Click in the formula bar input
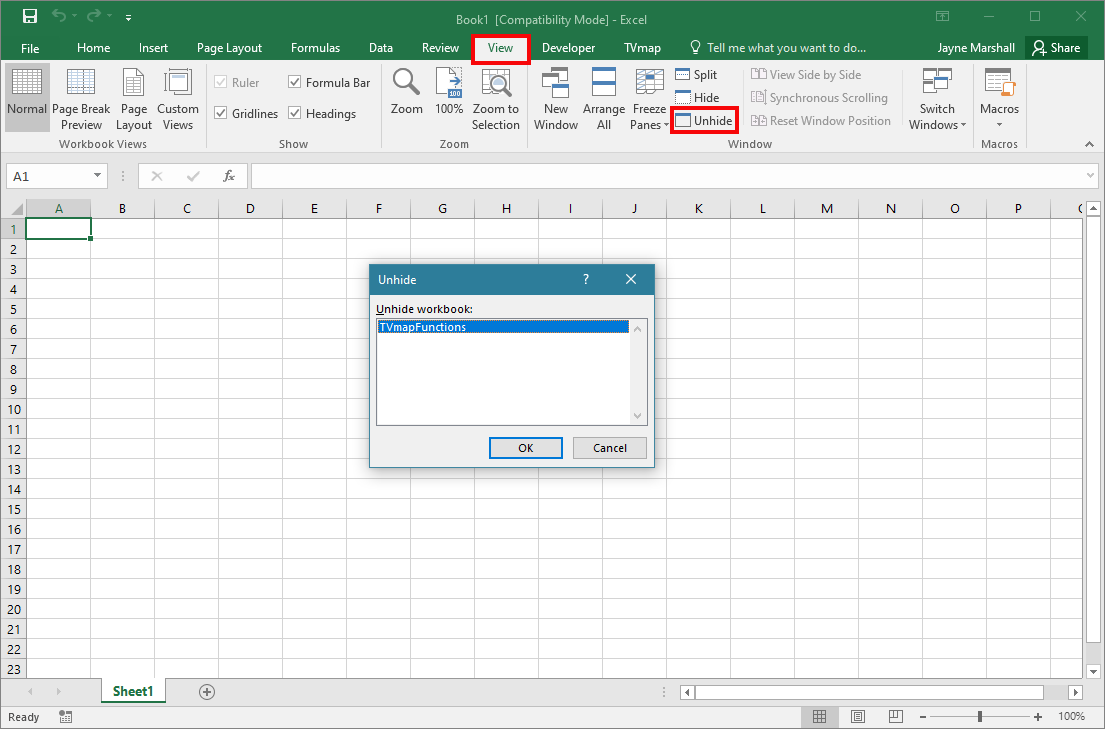1105x729 pixels. point(668,176)
